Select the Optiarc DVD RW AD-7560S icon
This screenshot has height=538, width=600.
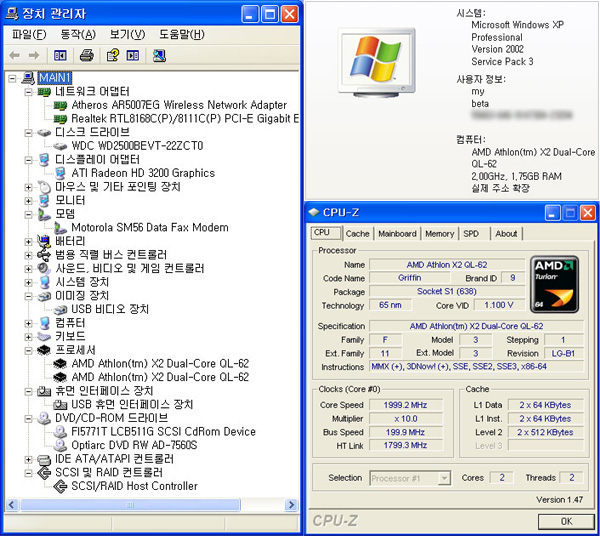pyautogui.click(x=60, y=445)
